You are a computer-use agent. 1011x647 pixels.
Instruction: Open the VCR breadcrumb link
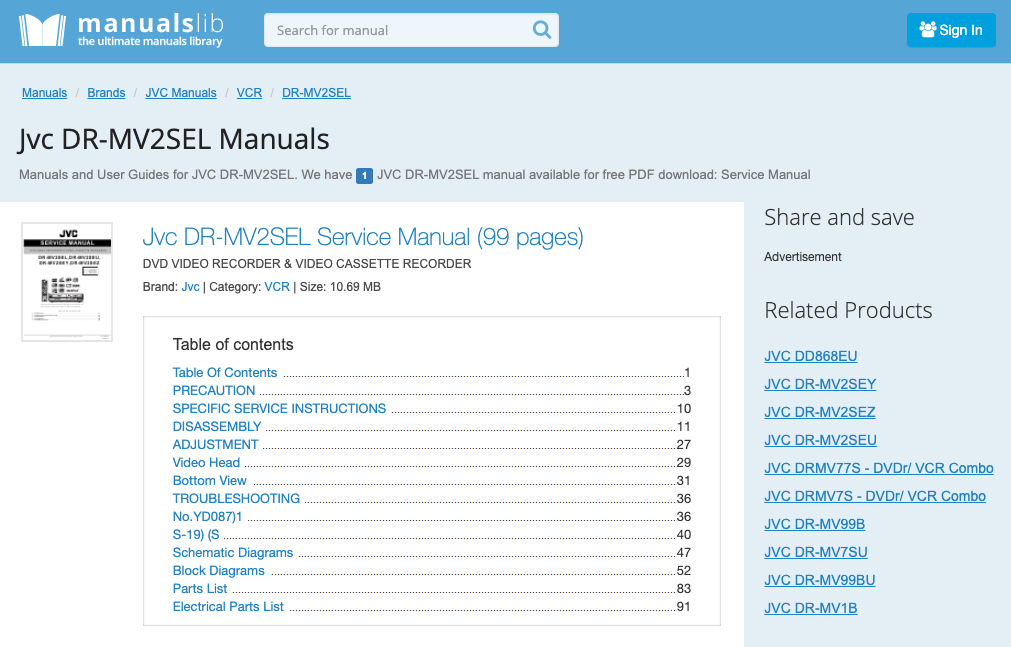click(x=250, y=93)
